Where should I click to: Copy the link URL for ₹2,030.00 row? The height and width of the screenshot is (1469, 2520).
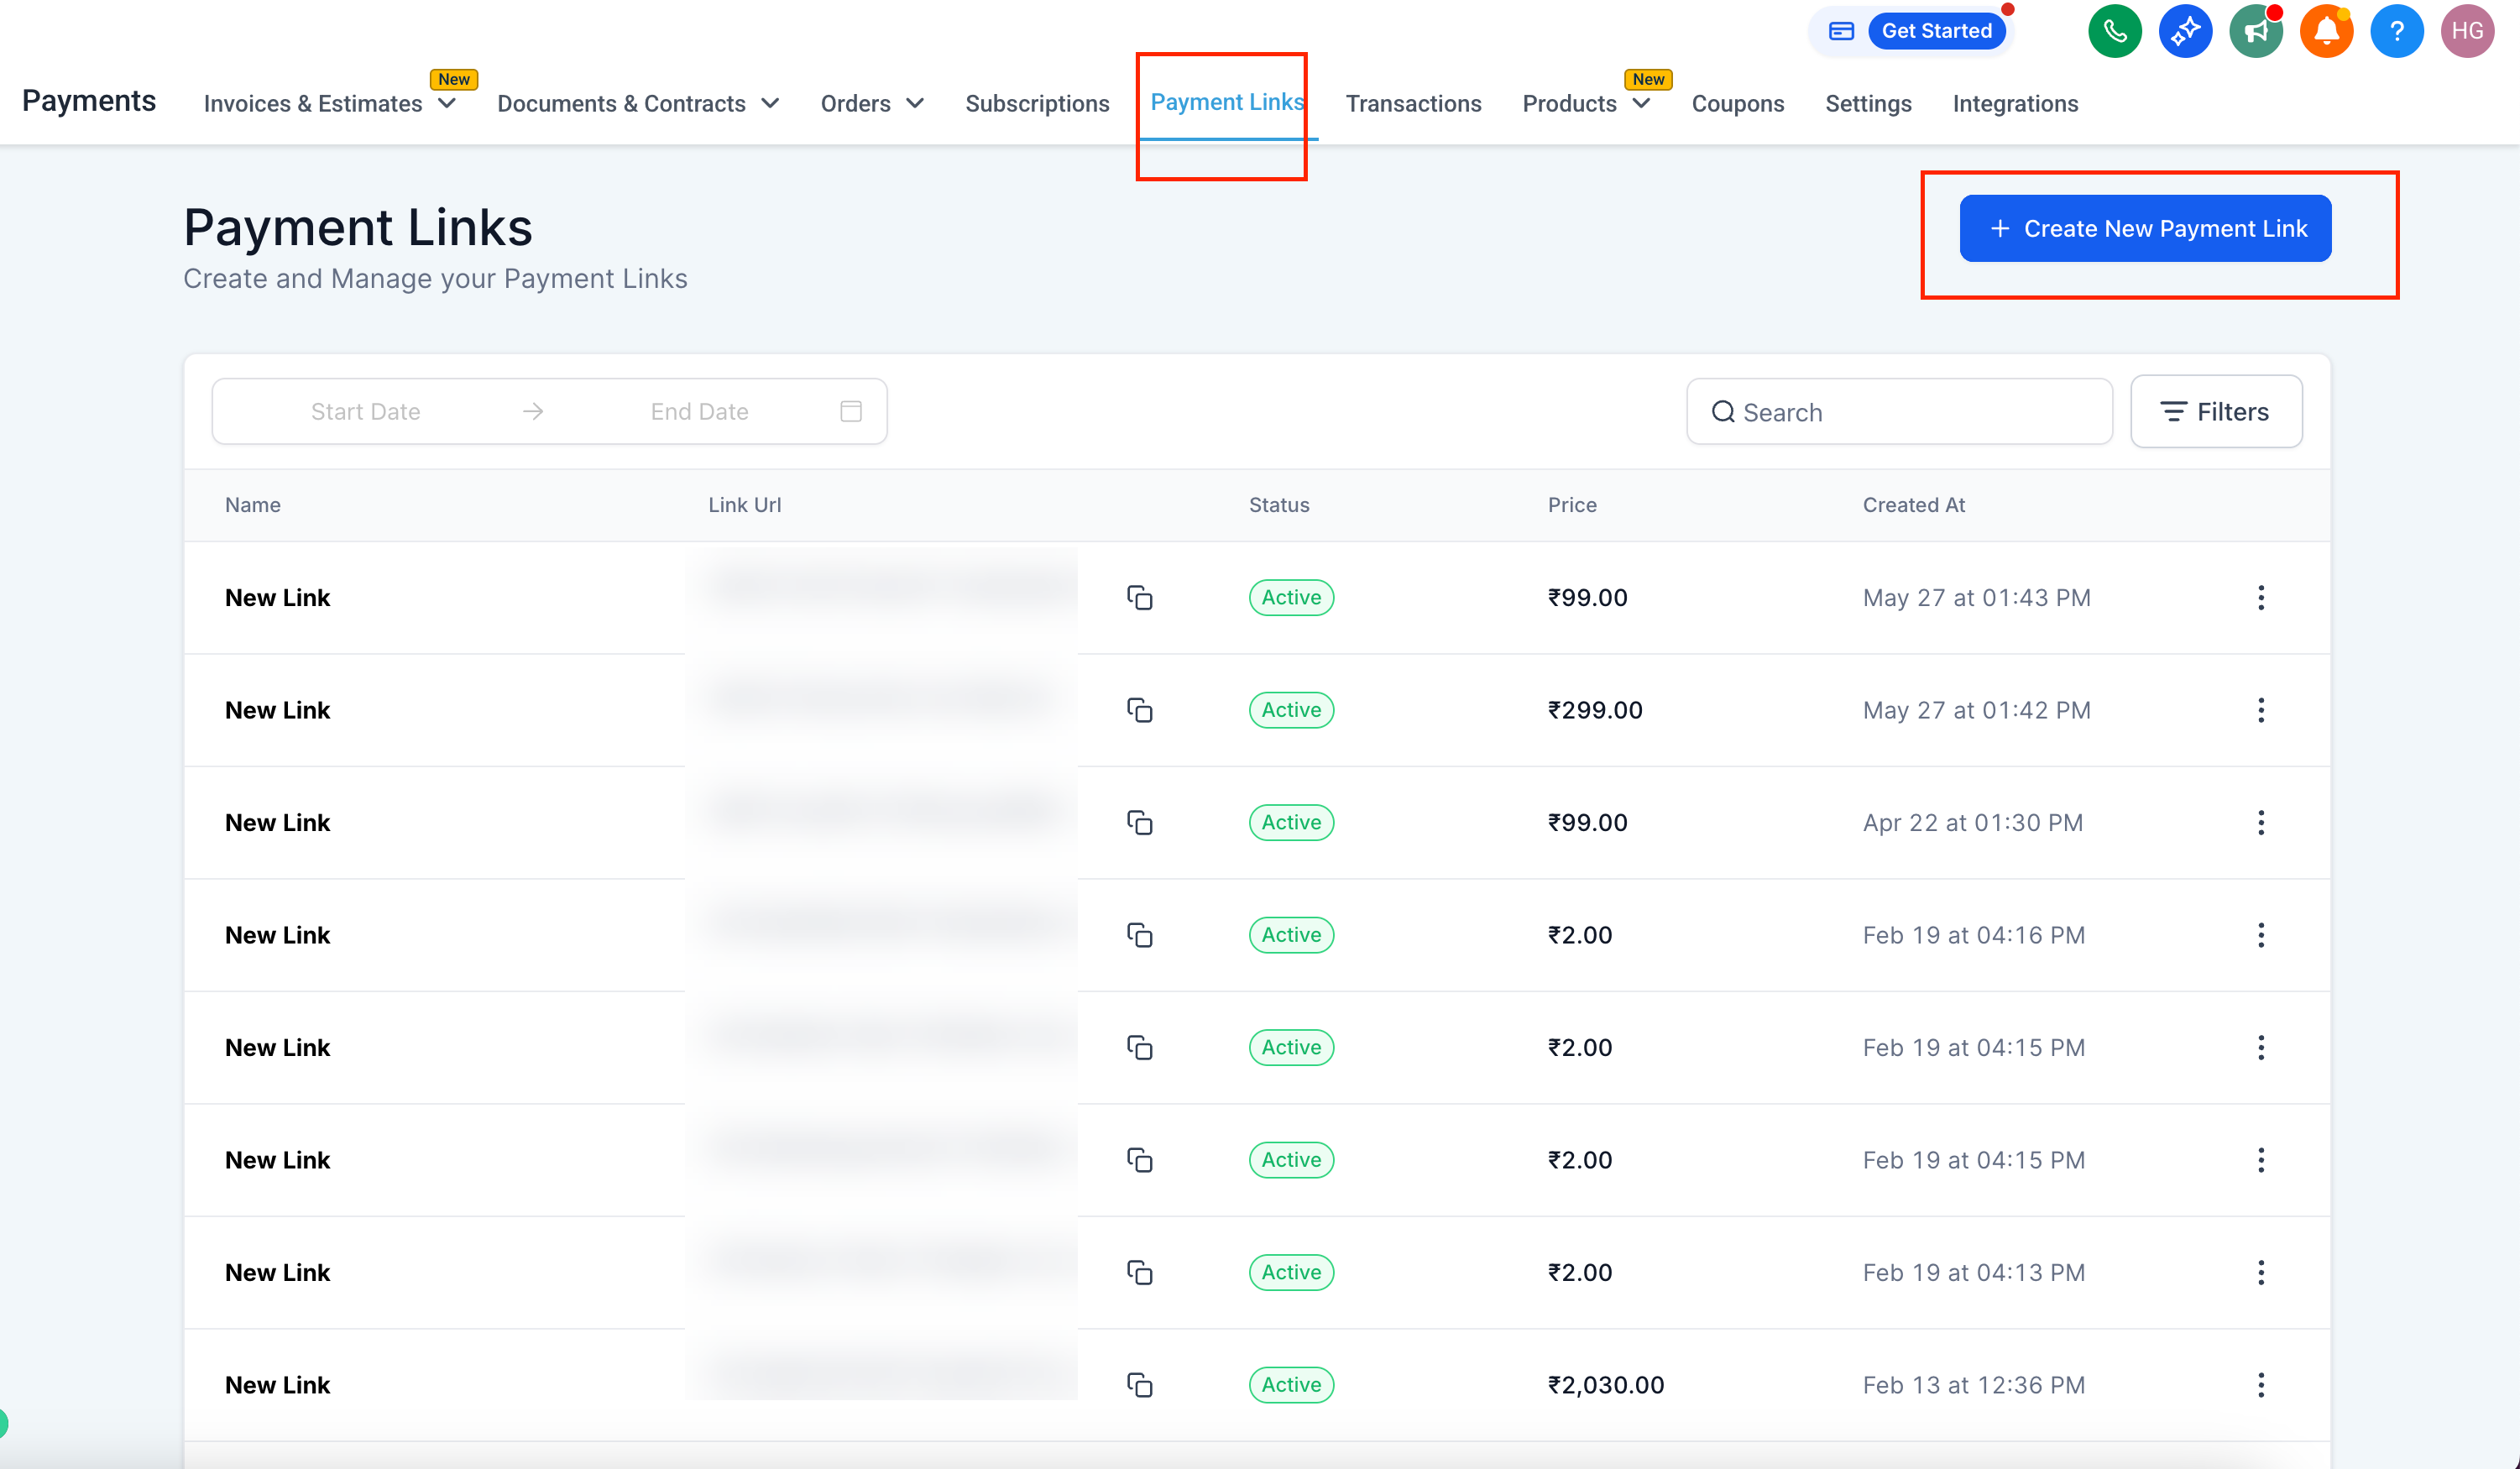click(x=1140, y=1385)
